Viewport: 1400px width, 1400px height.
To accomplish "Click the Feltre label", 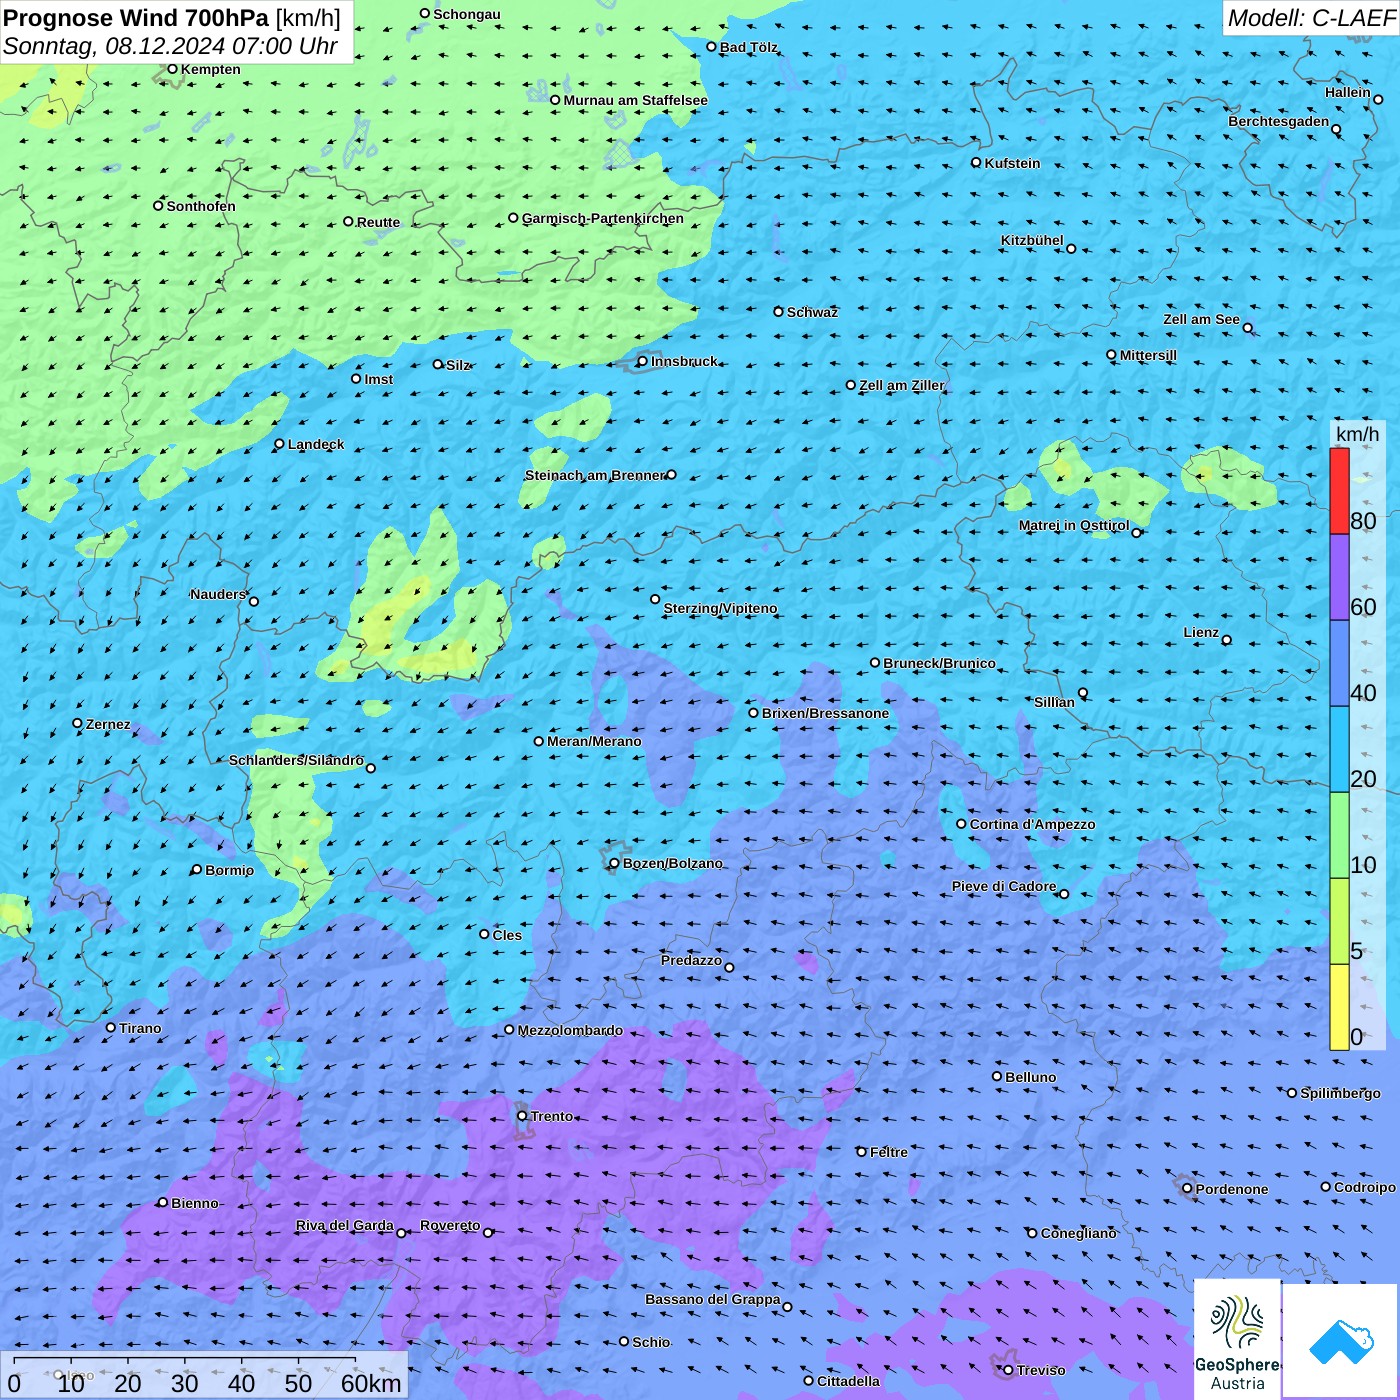I will point(889,1152).
